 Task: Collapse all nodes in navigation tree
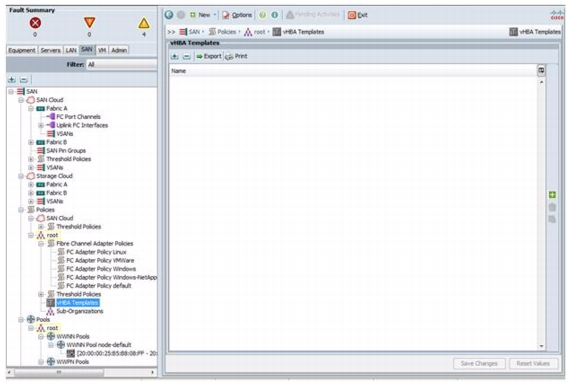coord(24,79)
